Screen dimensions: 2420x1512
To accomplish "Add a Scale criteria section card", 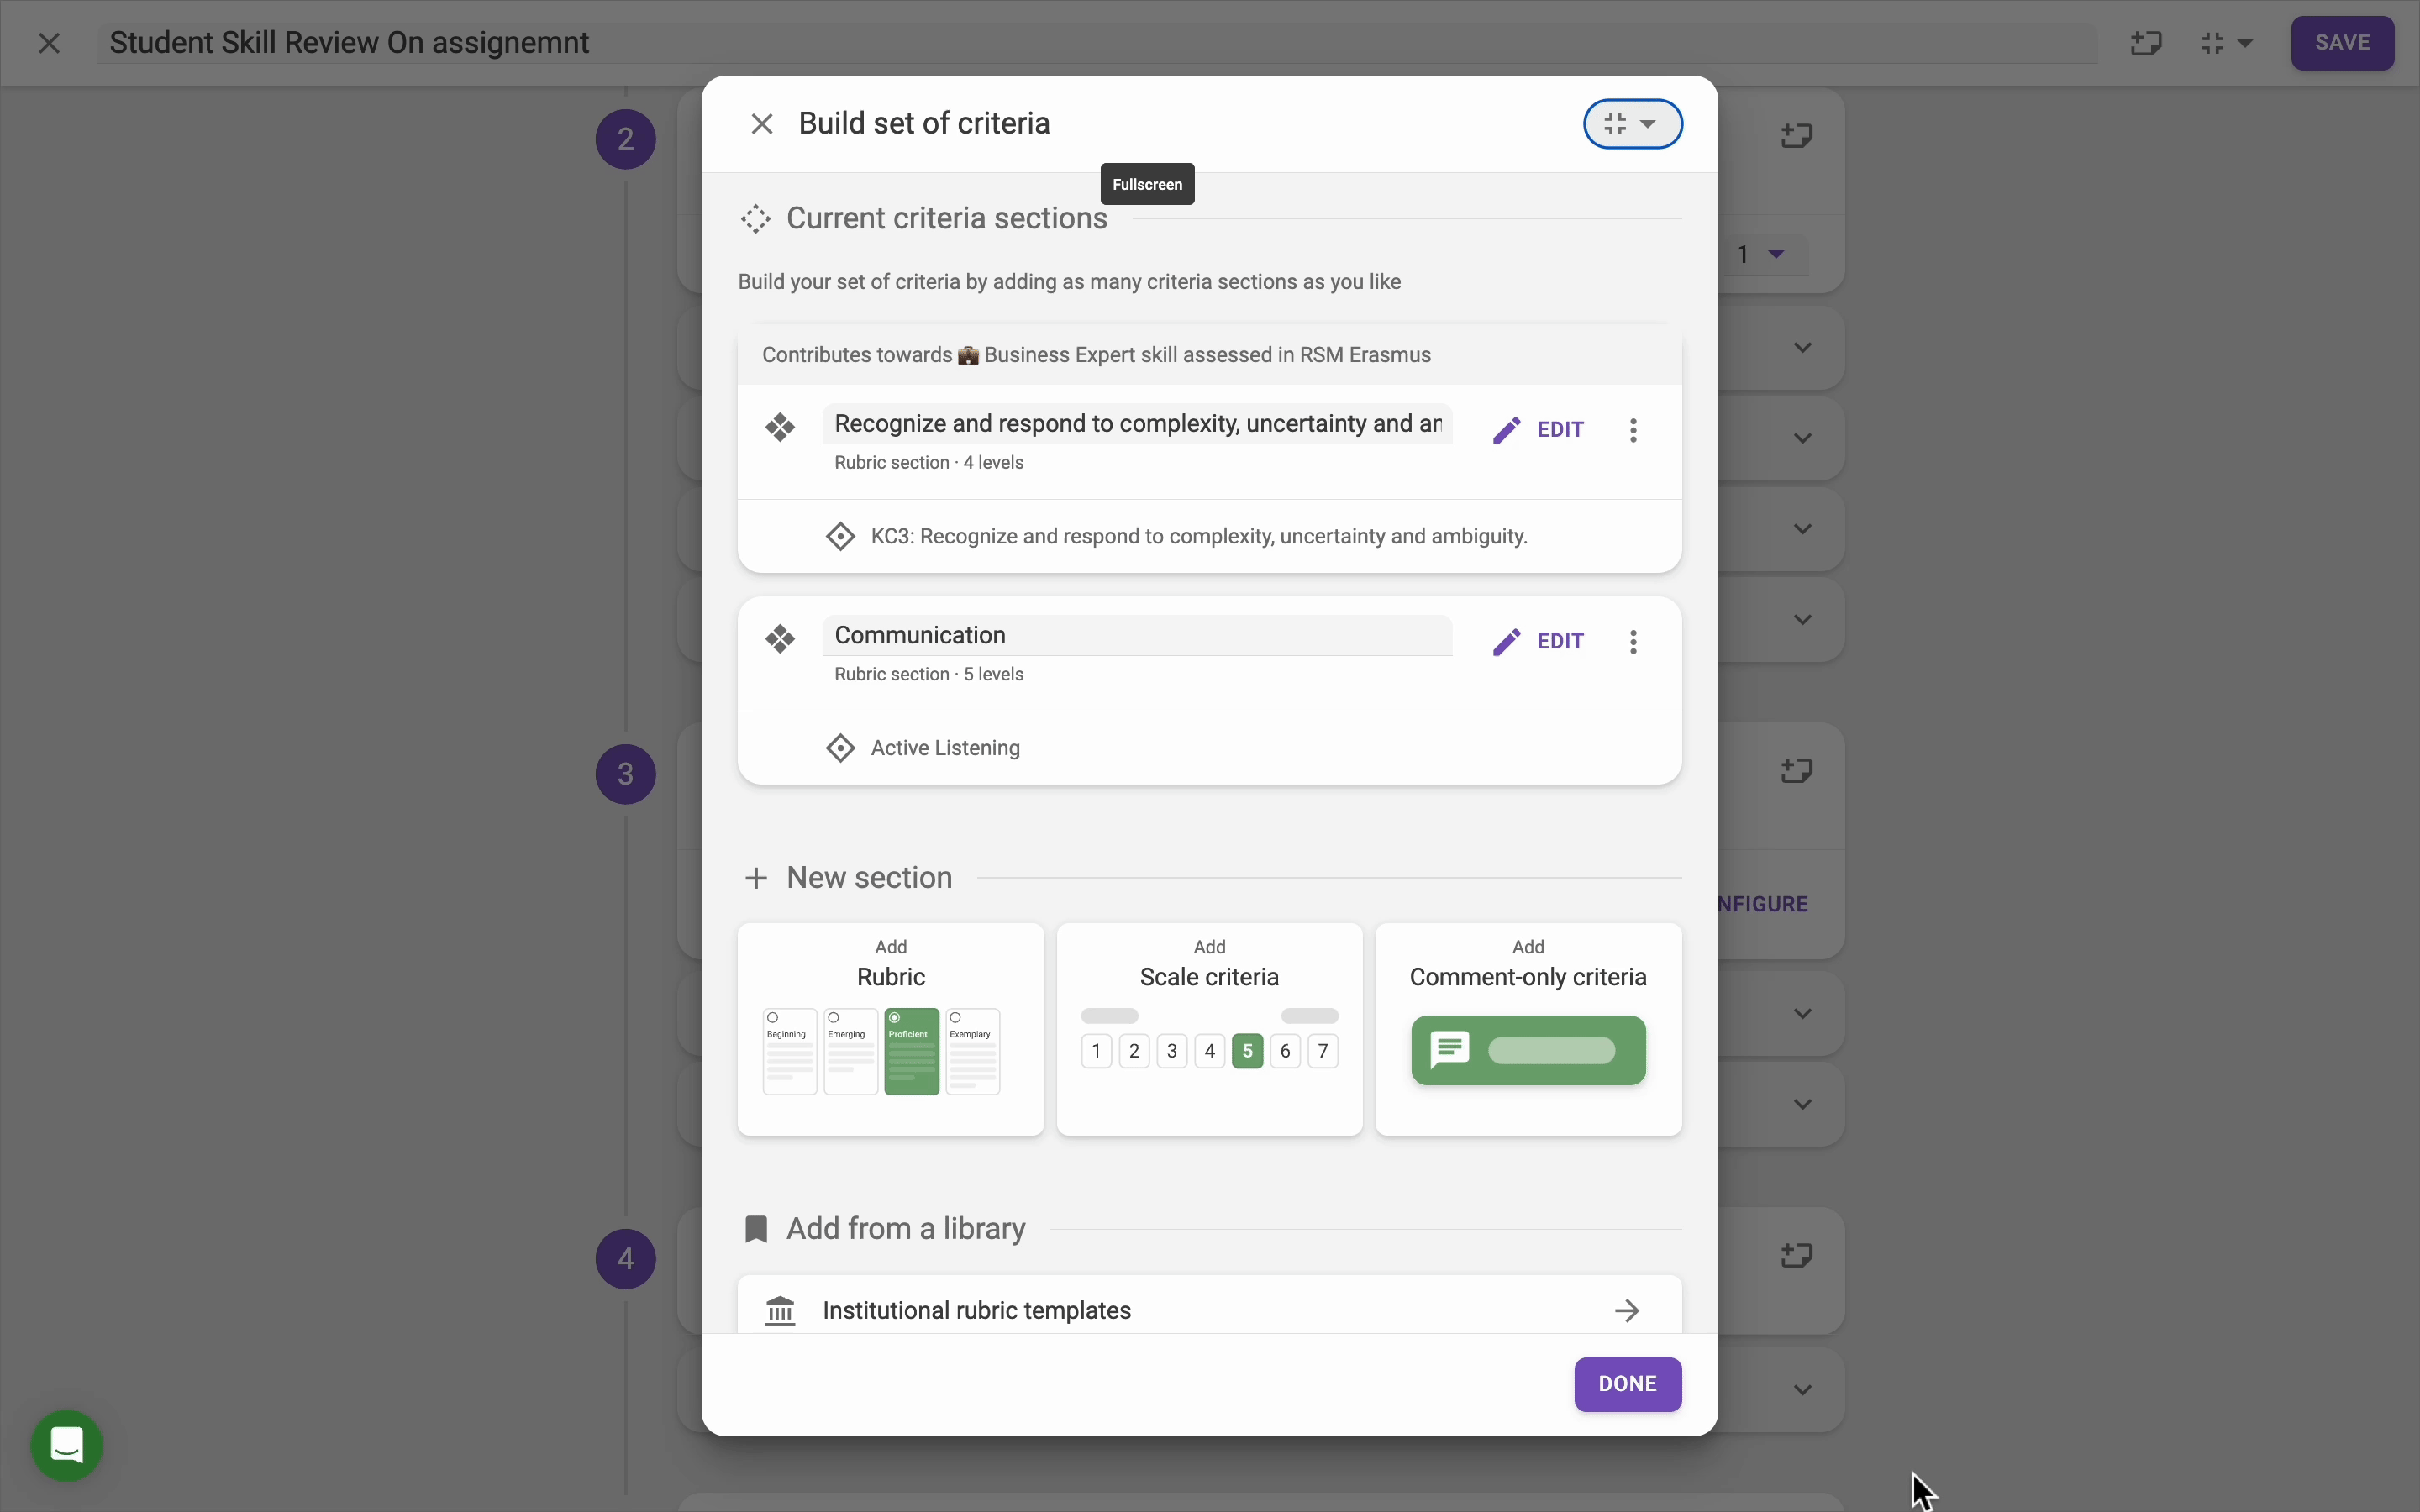I will point(1209,1029).
